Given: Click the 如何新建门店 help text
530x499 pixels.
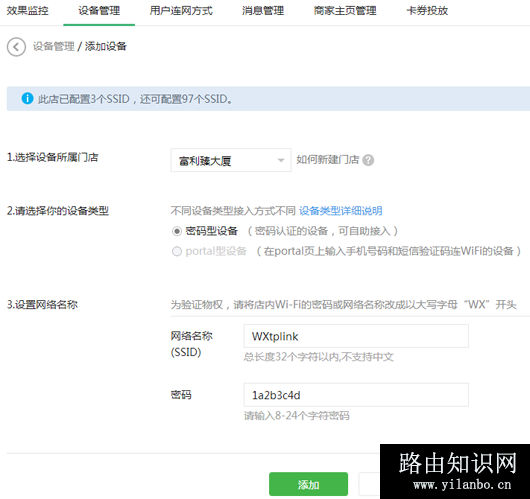Looking at the screenshot, I should (x=328, y=160).
